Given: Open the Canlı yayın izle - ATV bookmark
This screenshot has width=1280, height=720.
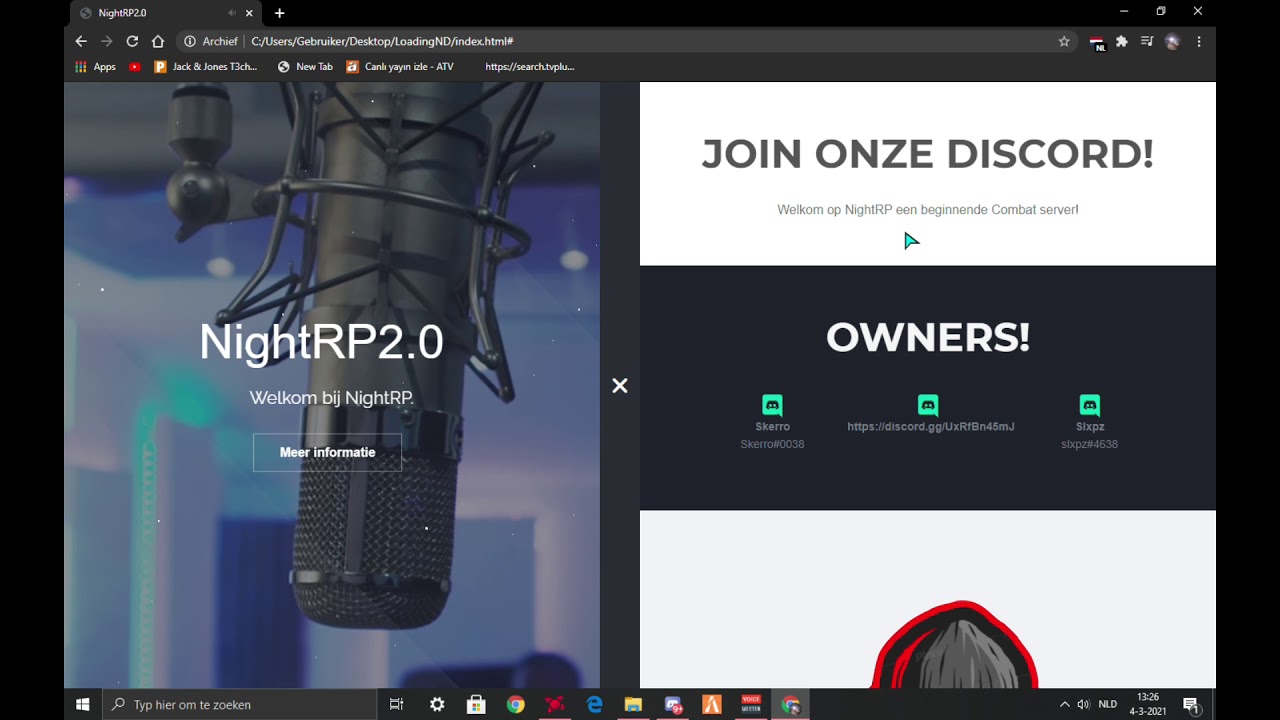Looking at the screenshot, I should click(400, 67).
